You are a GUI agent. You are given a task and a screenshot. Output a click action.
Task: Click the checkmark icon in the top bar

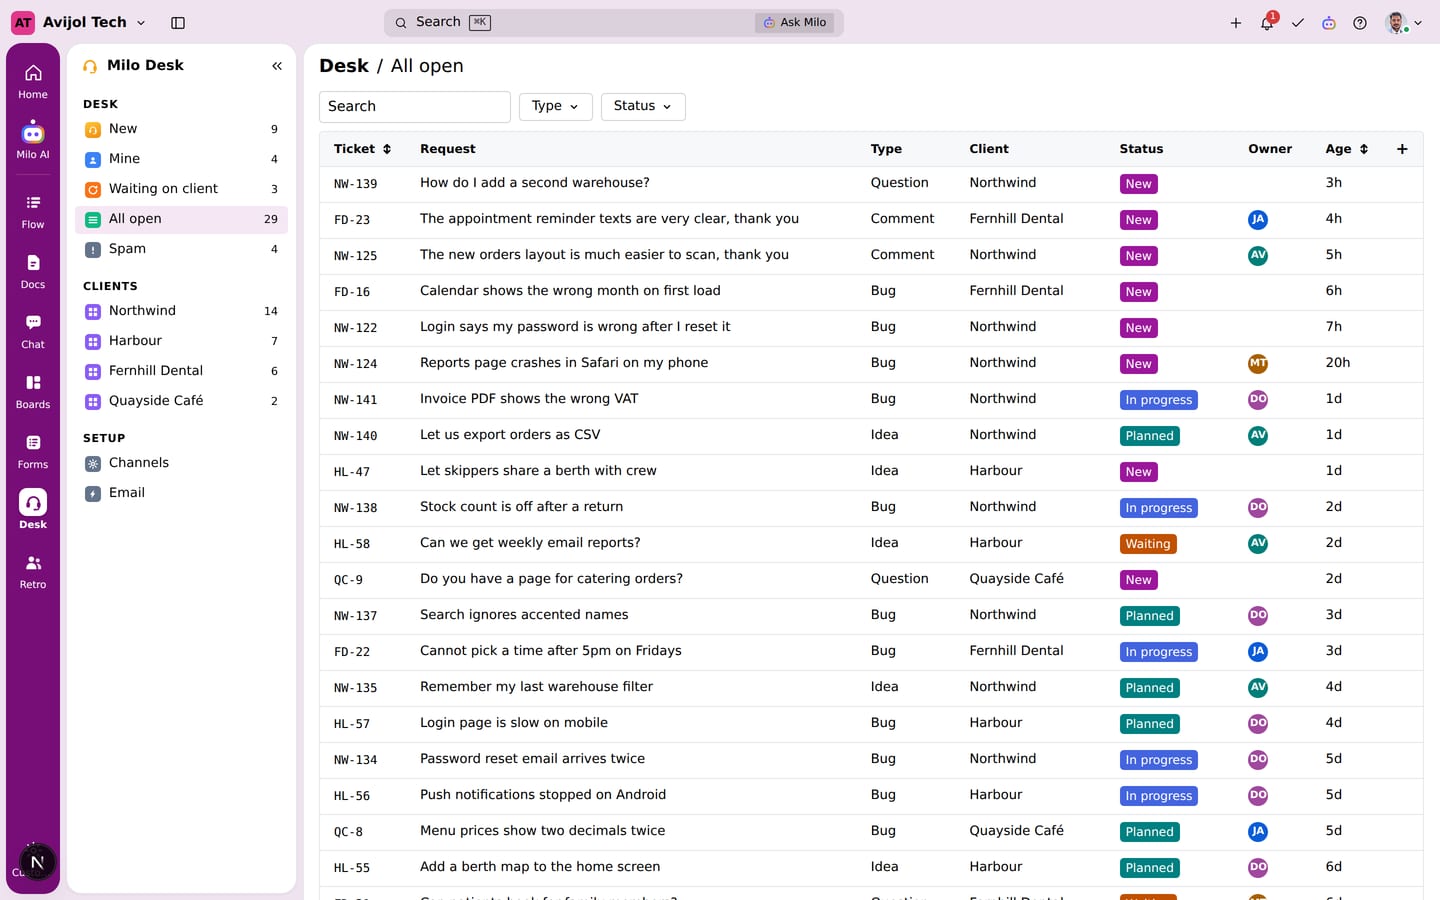coord(1298,23)
